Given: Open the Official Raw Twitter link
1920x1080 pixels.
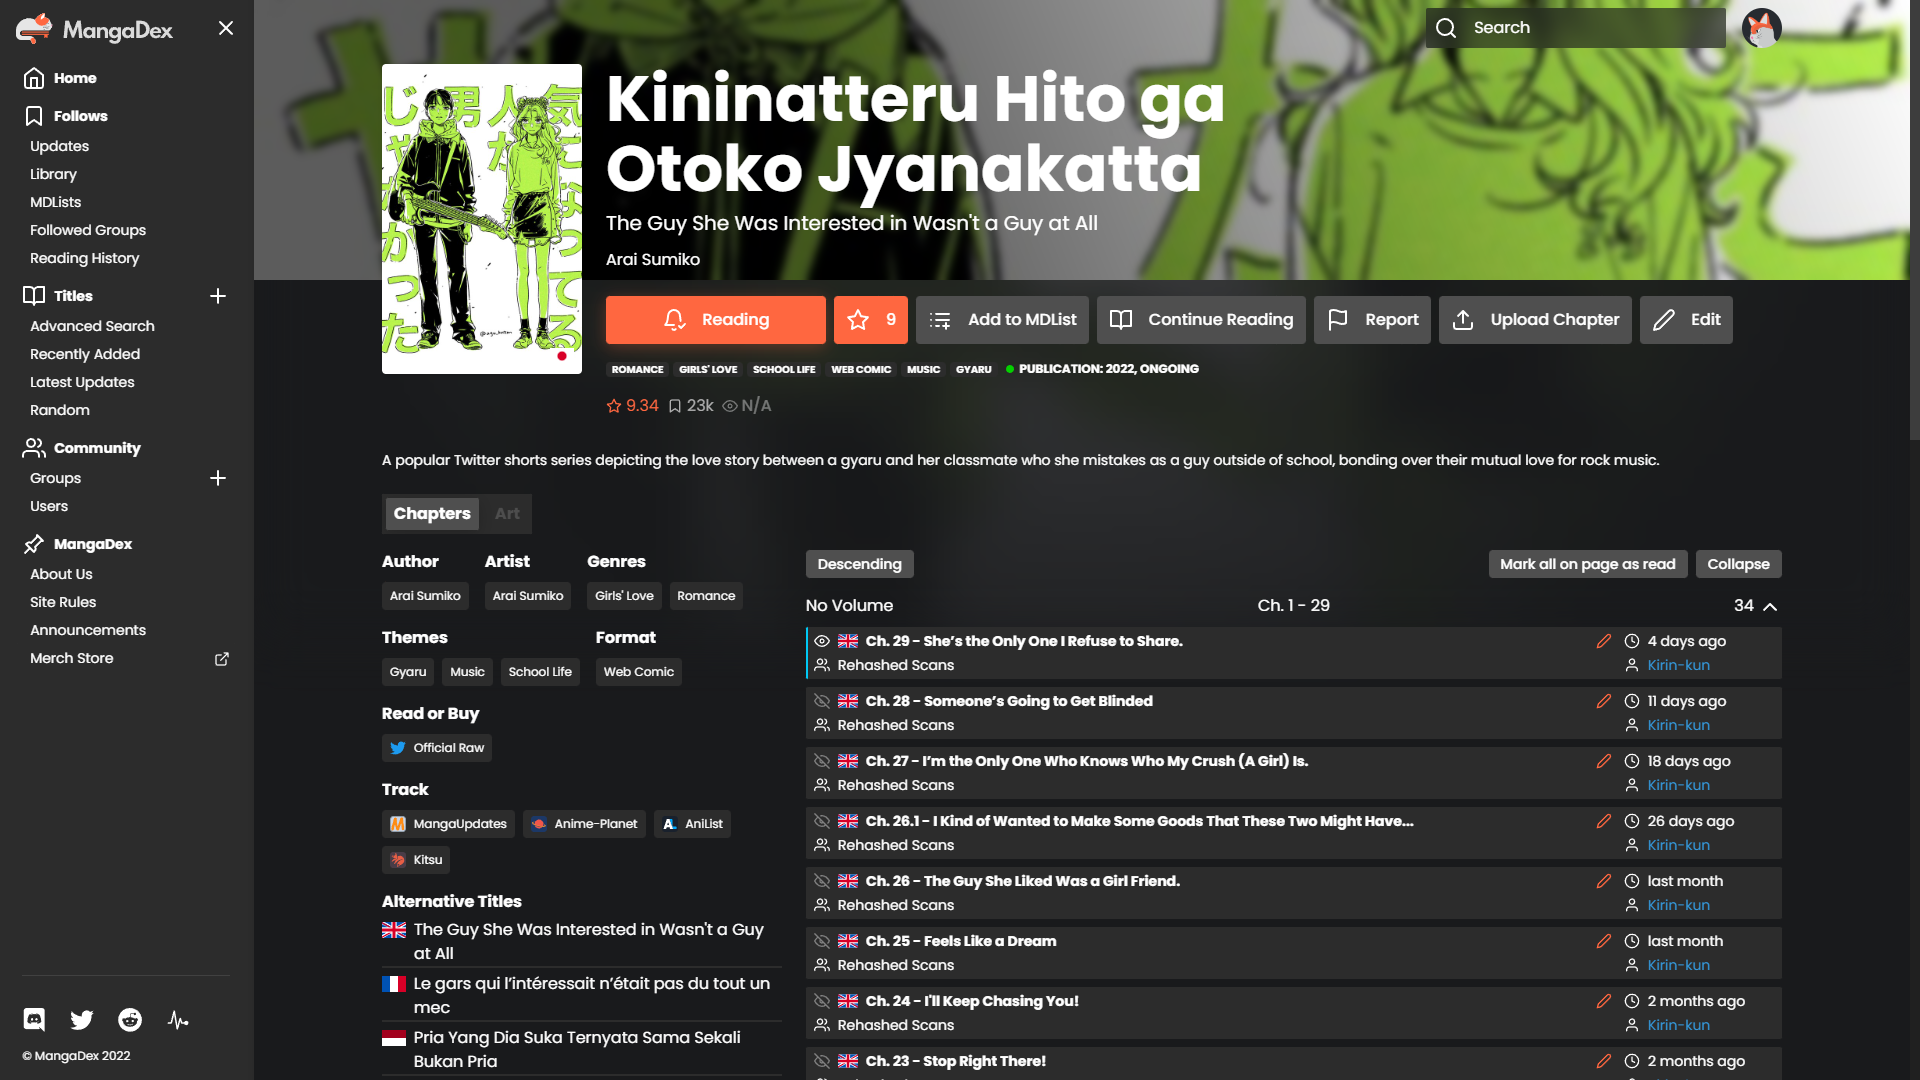Looking at the screenshot, I should 437,748.
